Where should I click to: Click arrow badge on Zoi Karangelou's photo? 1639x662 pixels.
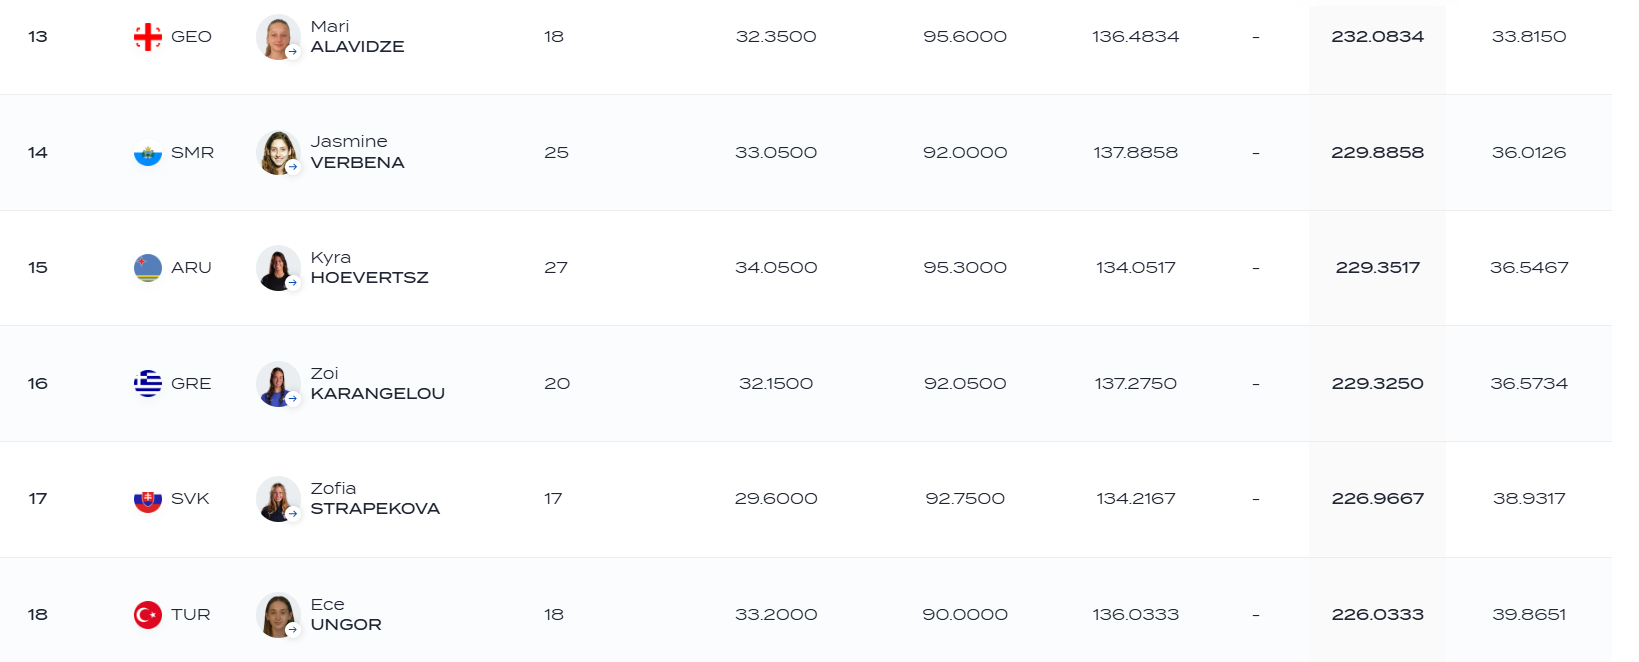click(x=293, y=399)
